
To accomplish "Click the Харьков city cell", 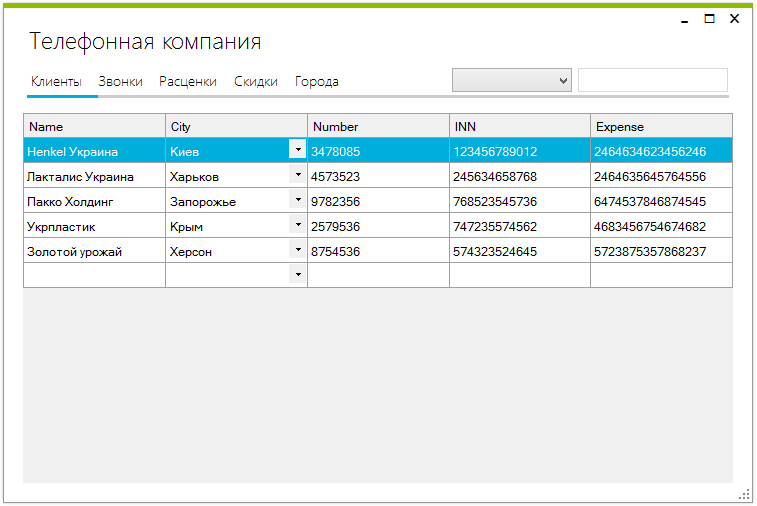I will (228, 176).
